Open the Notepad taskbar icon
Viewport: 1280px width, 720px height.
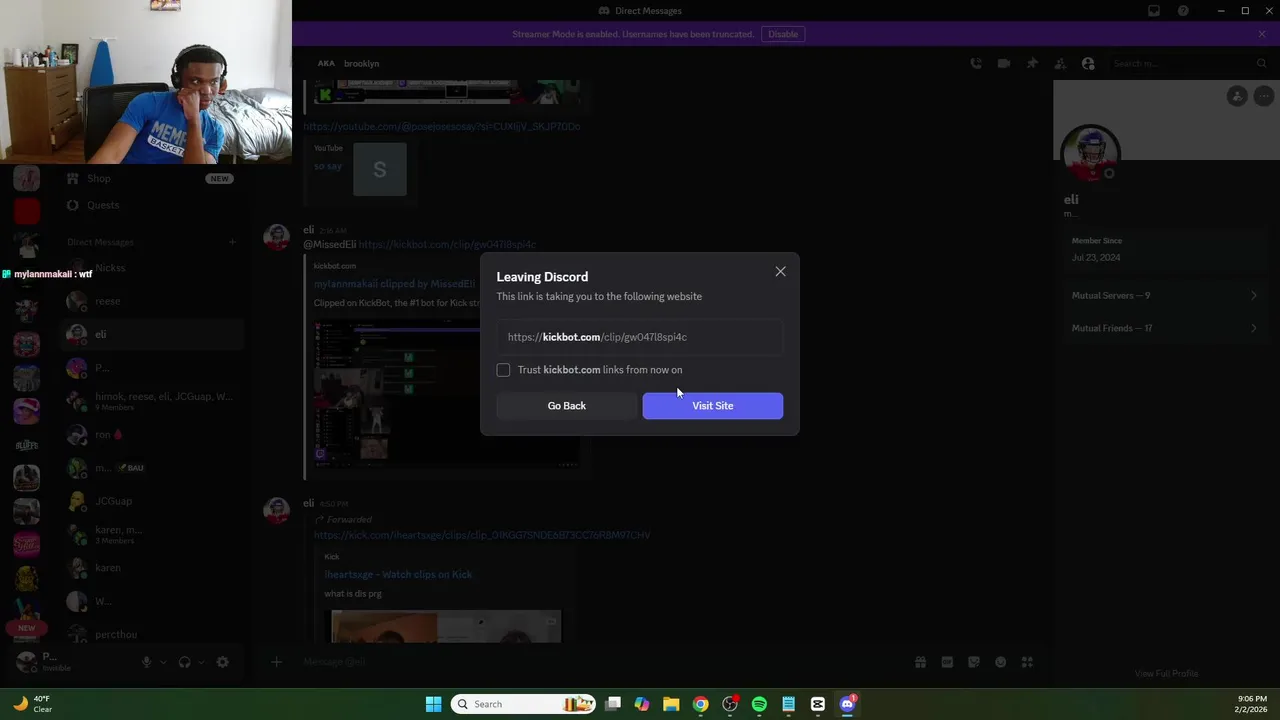[788, 704]
